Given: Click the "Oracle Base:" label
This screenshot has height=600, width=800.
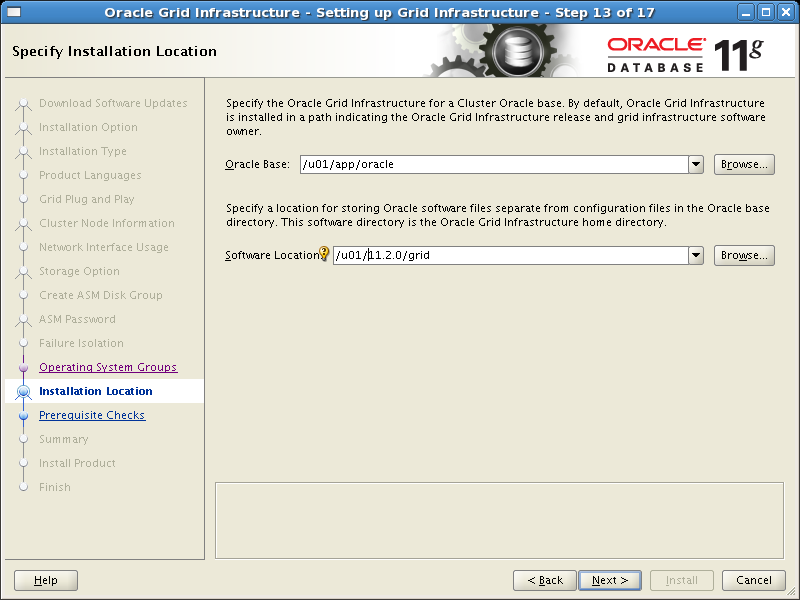Looking at the screenshot, I should point(257,164).
